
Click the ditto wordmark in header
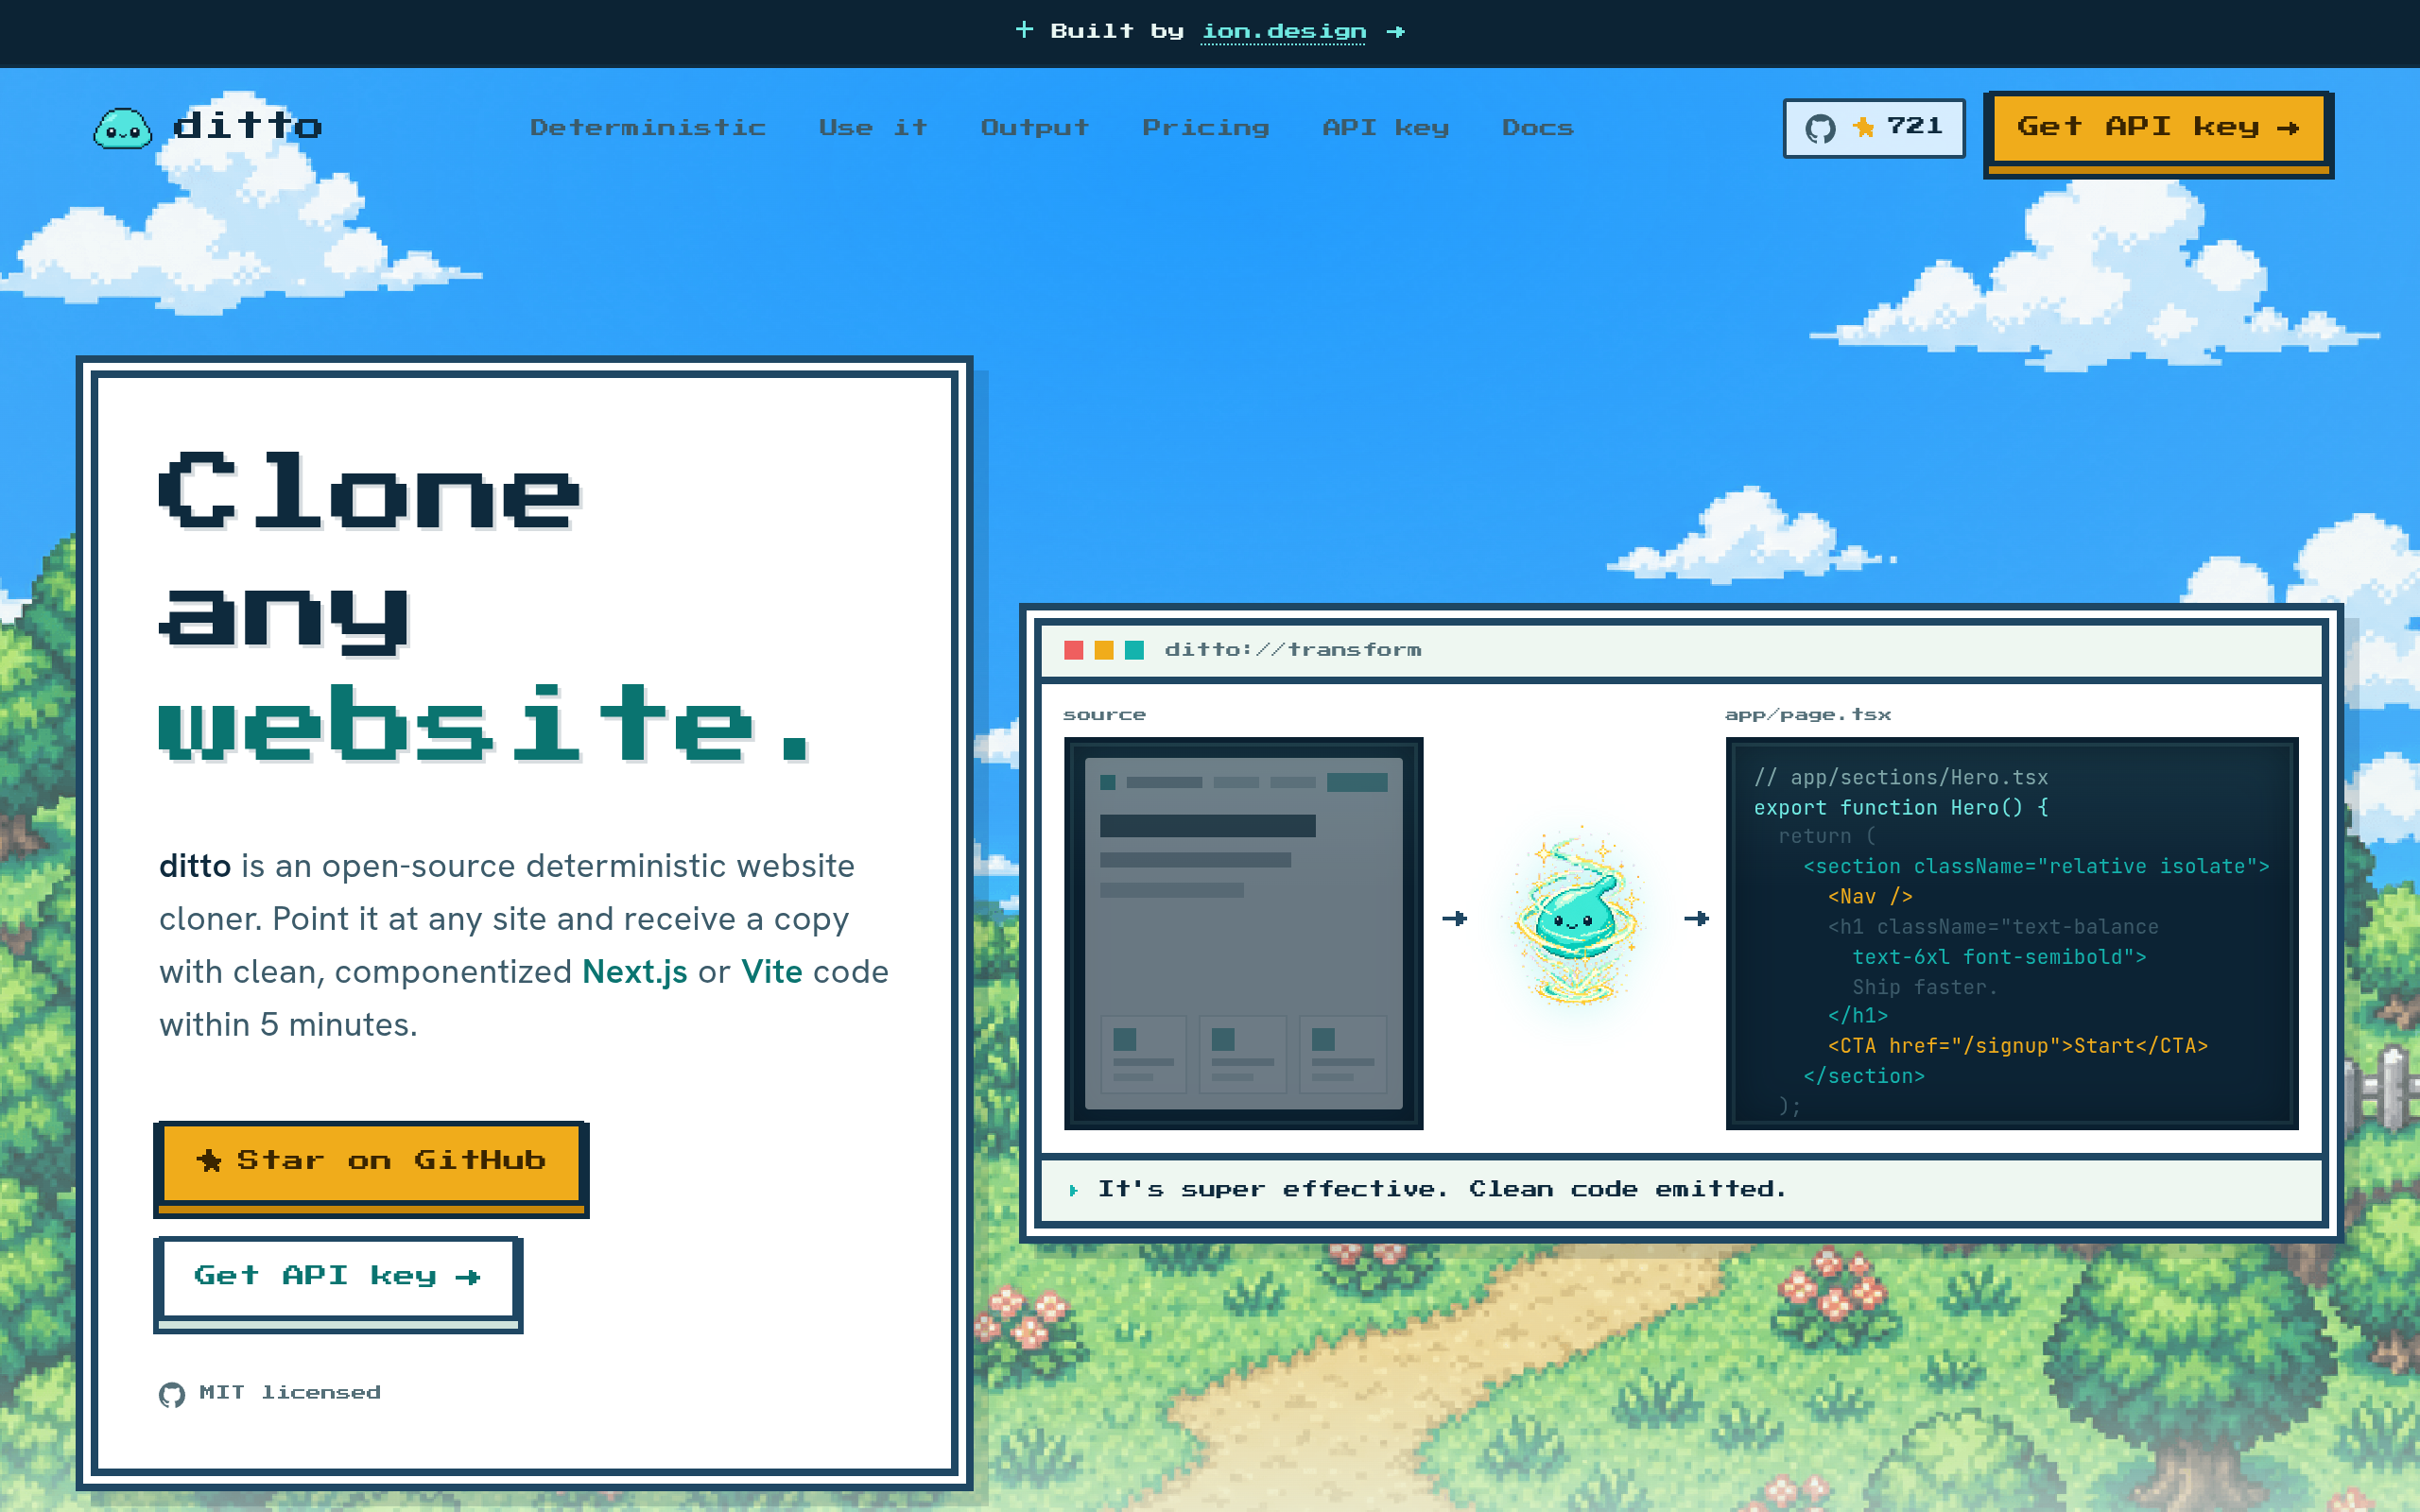tap(248, 126)
